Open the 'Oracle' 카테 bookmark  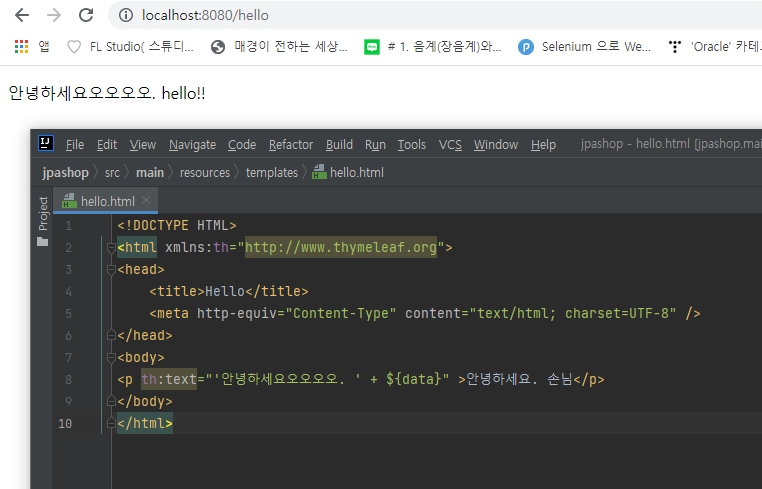coord(714,47)
